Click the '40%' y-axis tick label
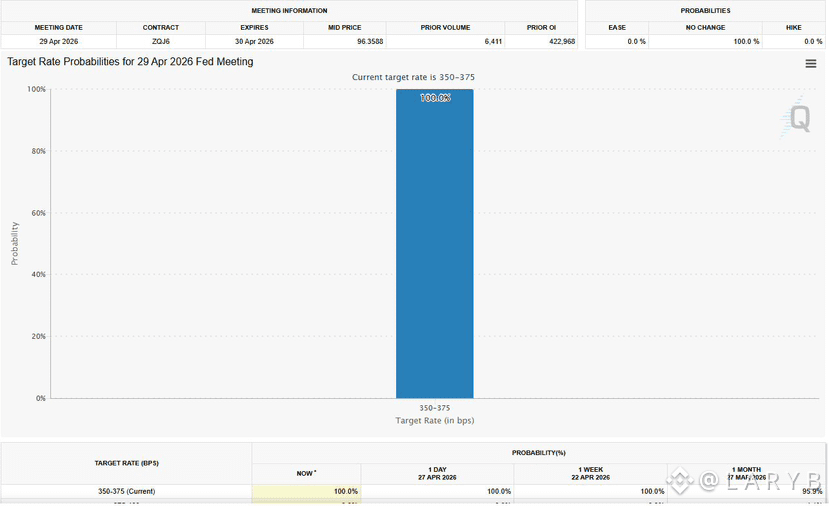The width and height of the screenshot is (829, 506). (x=39, y=274)
